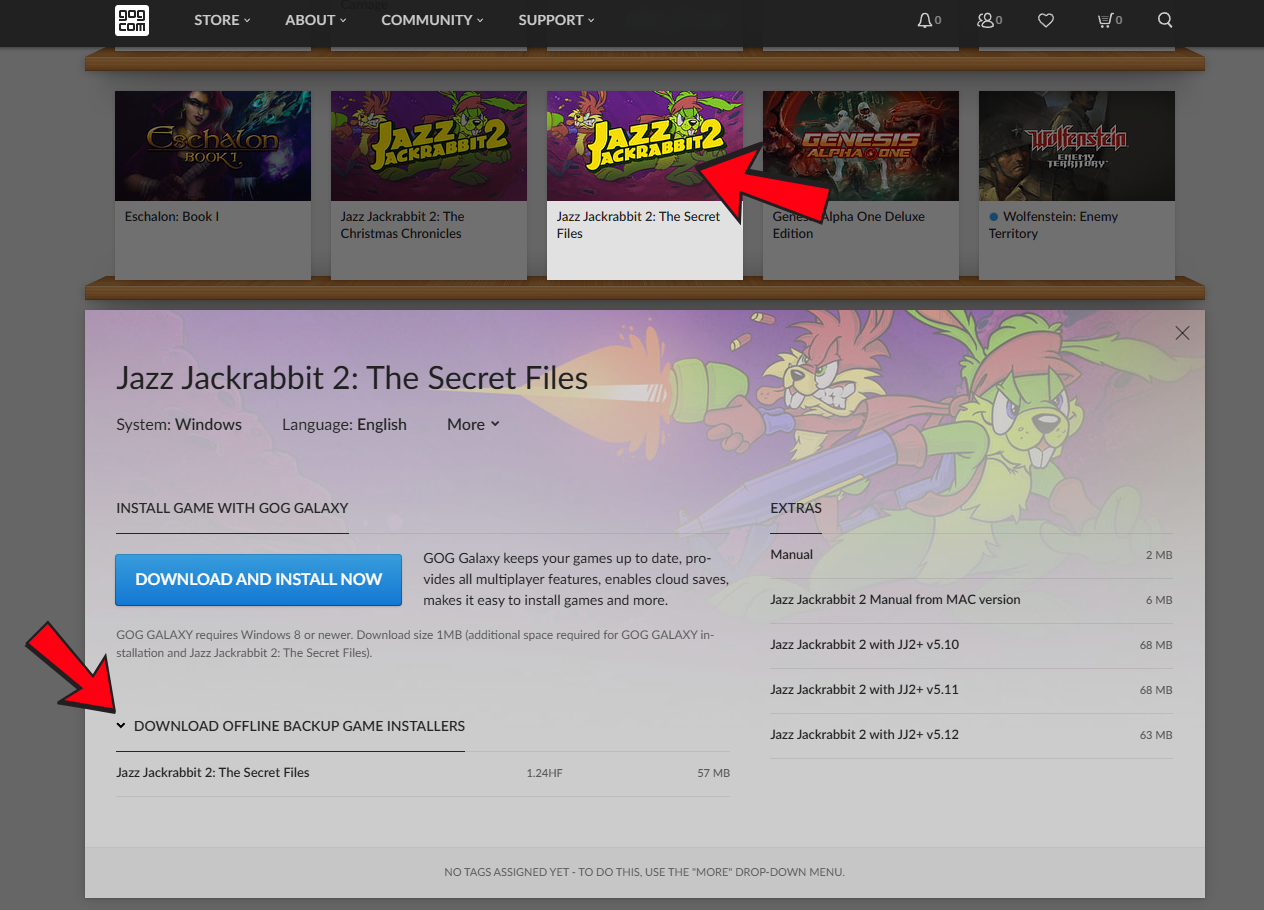The height and width of the screenshot is (910, 1264).
Task: Open the SUPPORT menu
Action: click(x=556, y=20)
